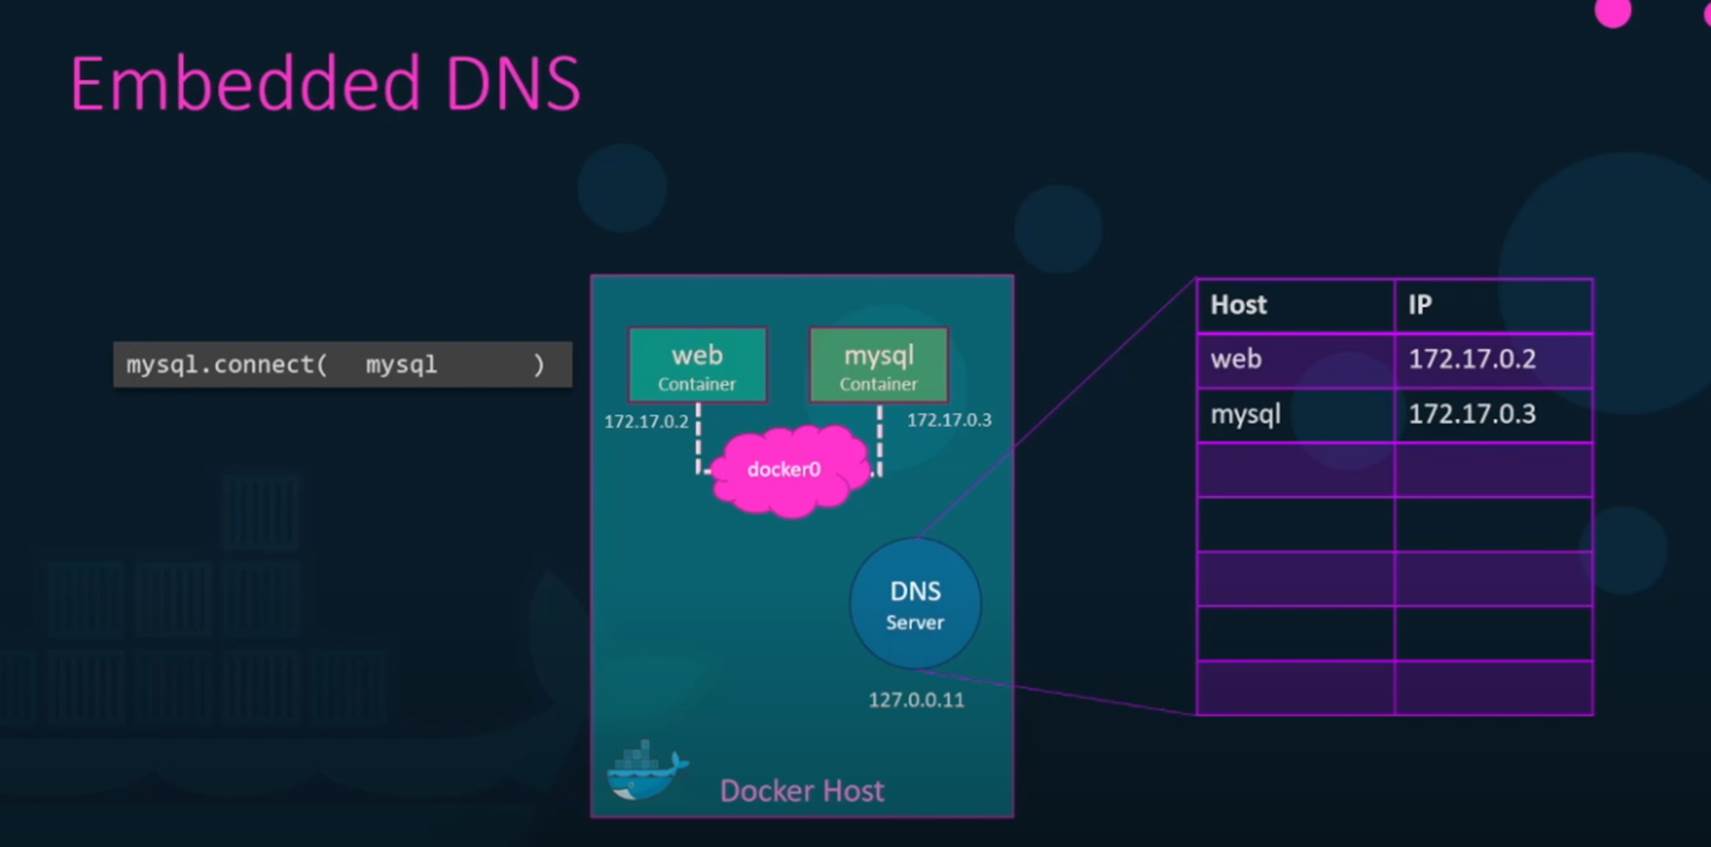Select the pink docker0 cloud shape
The height and width of the screenshot is (847, 1711).
coord(789,470)
